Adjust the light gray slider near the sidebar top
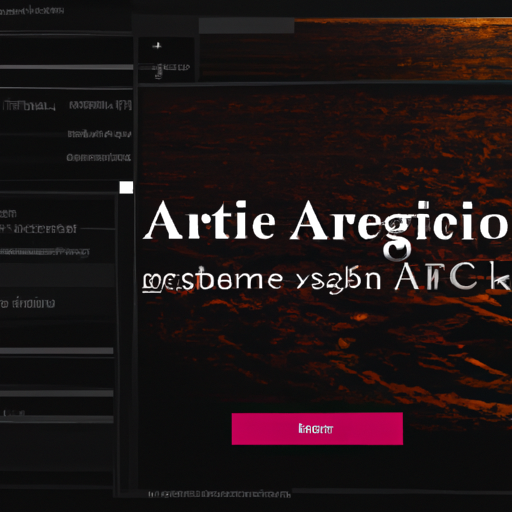This screenshot has height=512, width=512. [66, 67]
